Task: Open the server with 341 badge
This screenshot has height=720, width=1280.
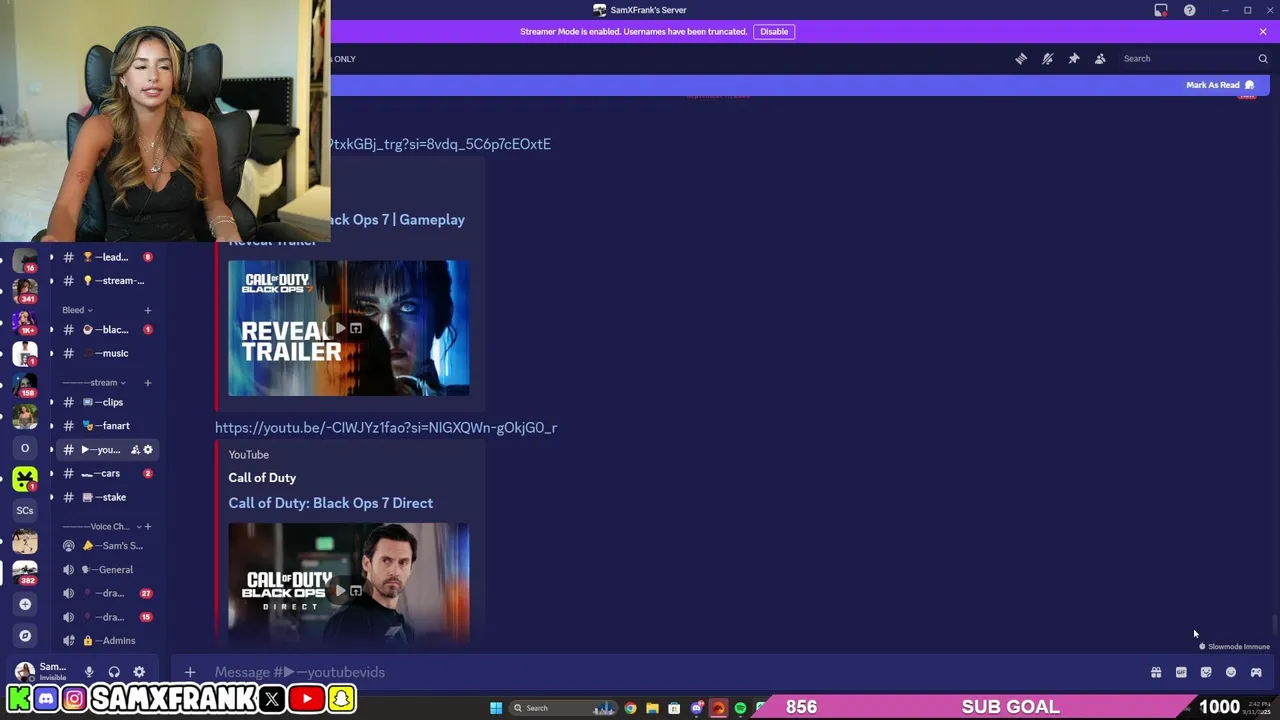Action: point(25,290)
